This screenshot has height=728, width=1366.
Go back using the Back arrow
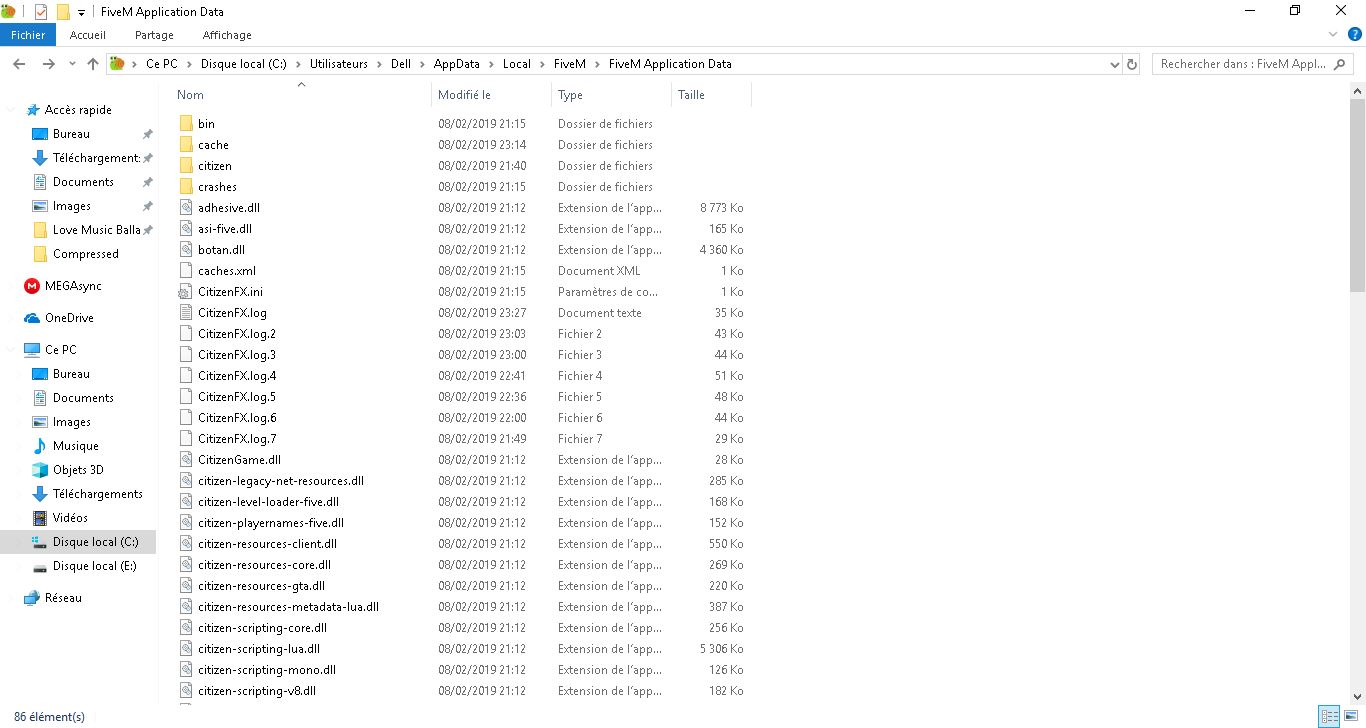coord(19,64)
